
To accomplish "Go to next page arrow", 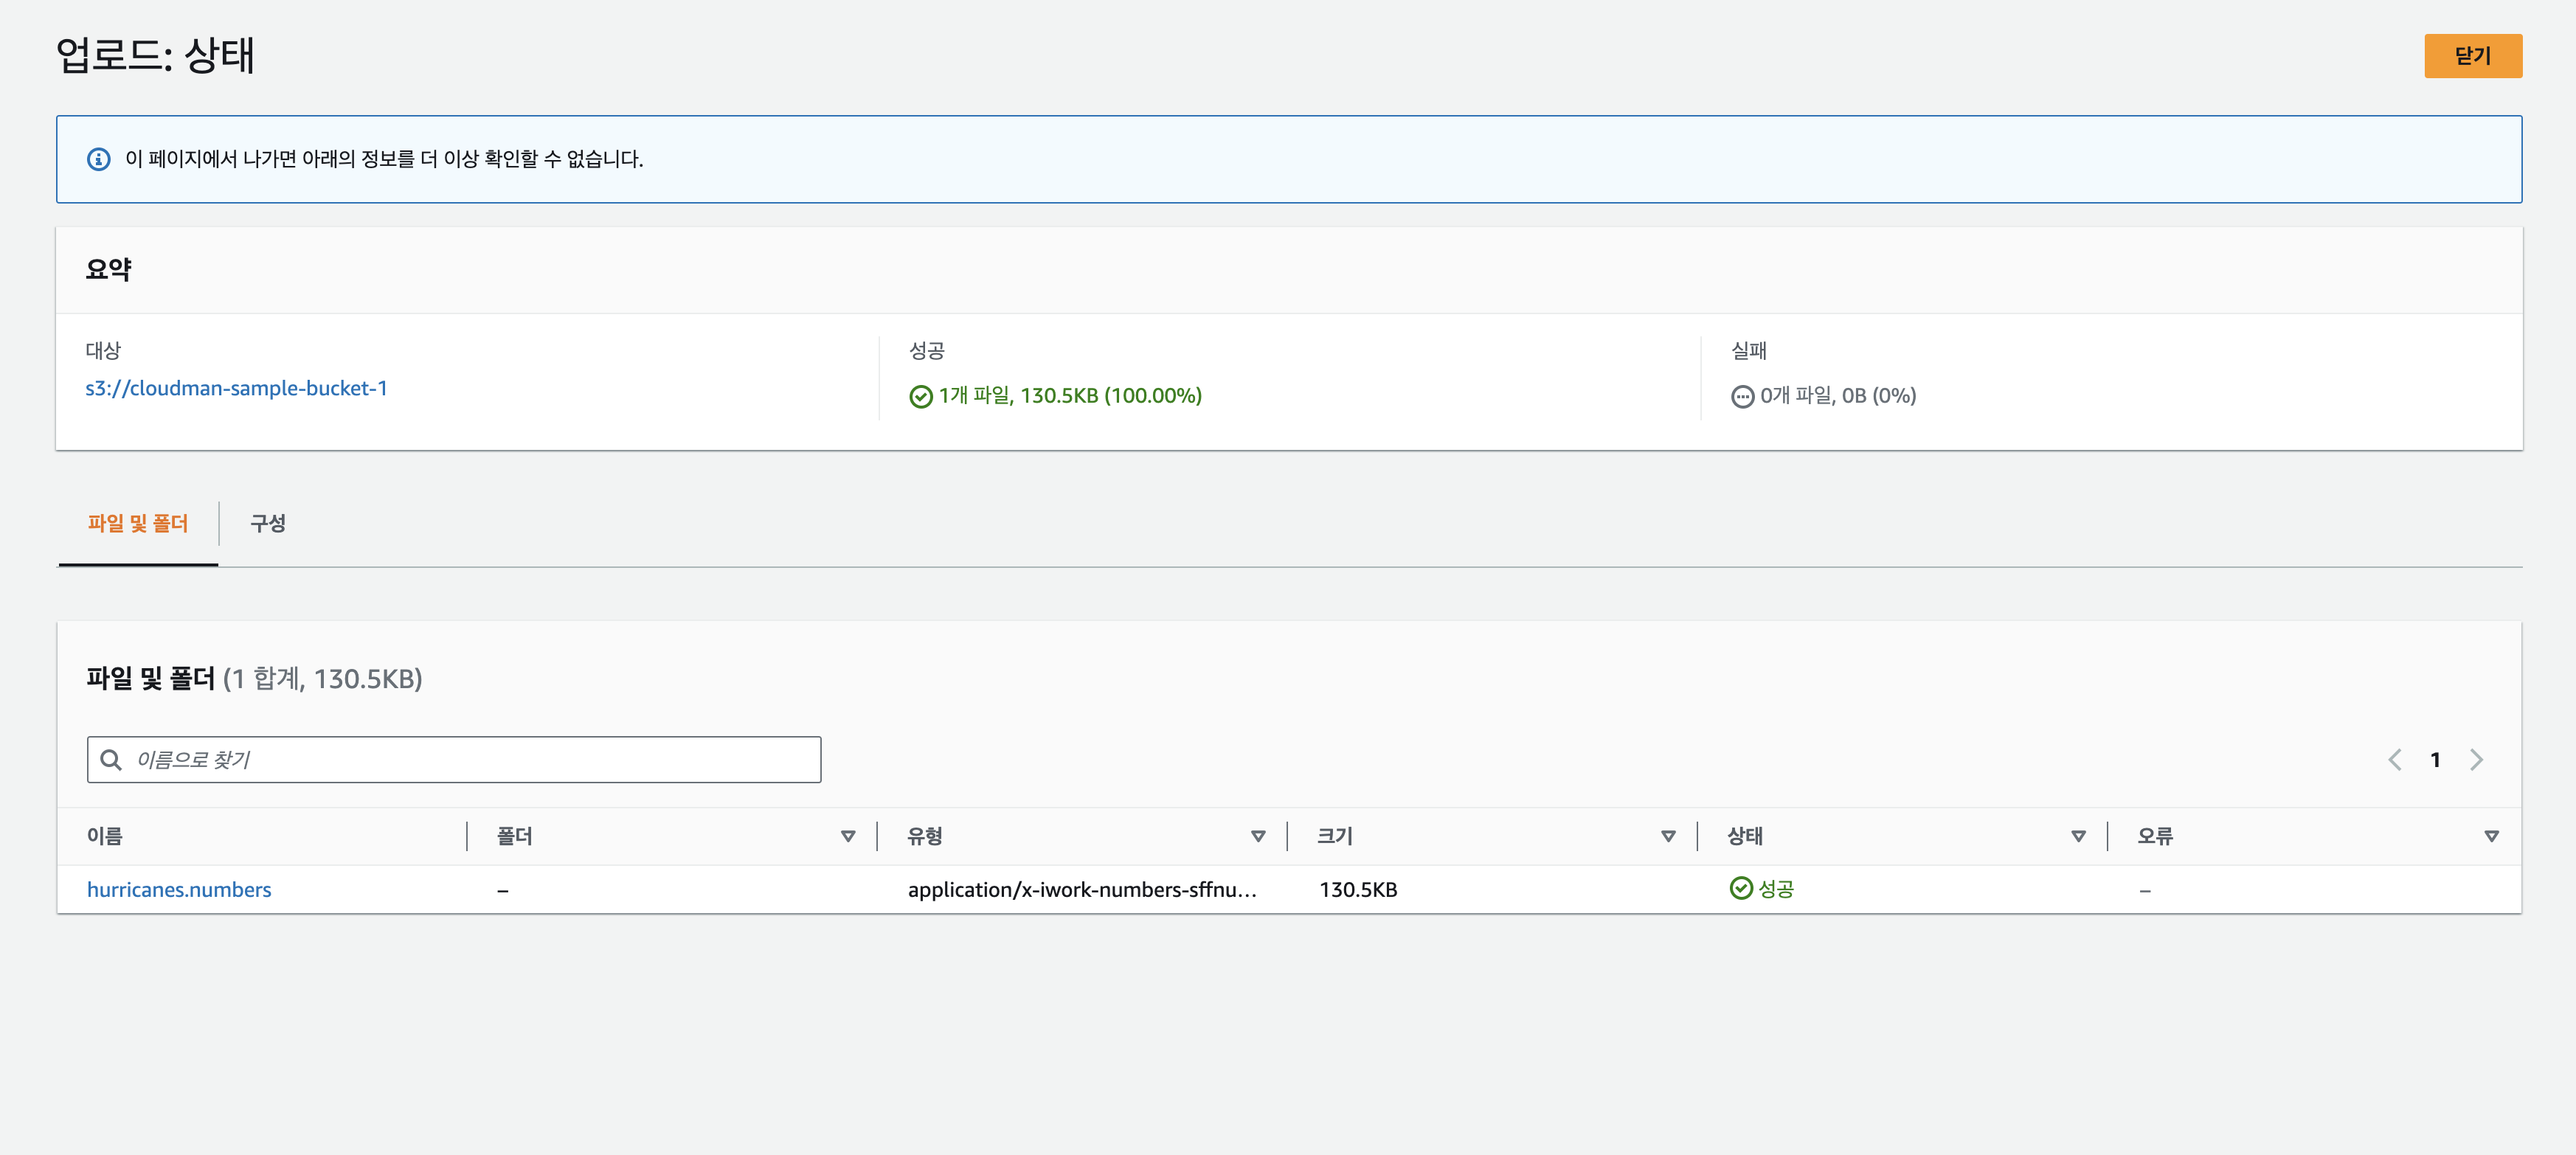I will pyautogui.click(x=2476, y=760).
